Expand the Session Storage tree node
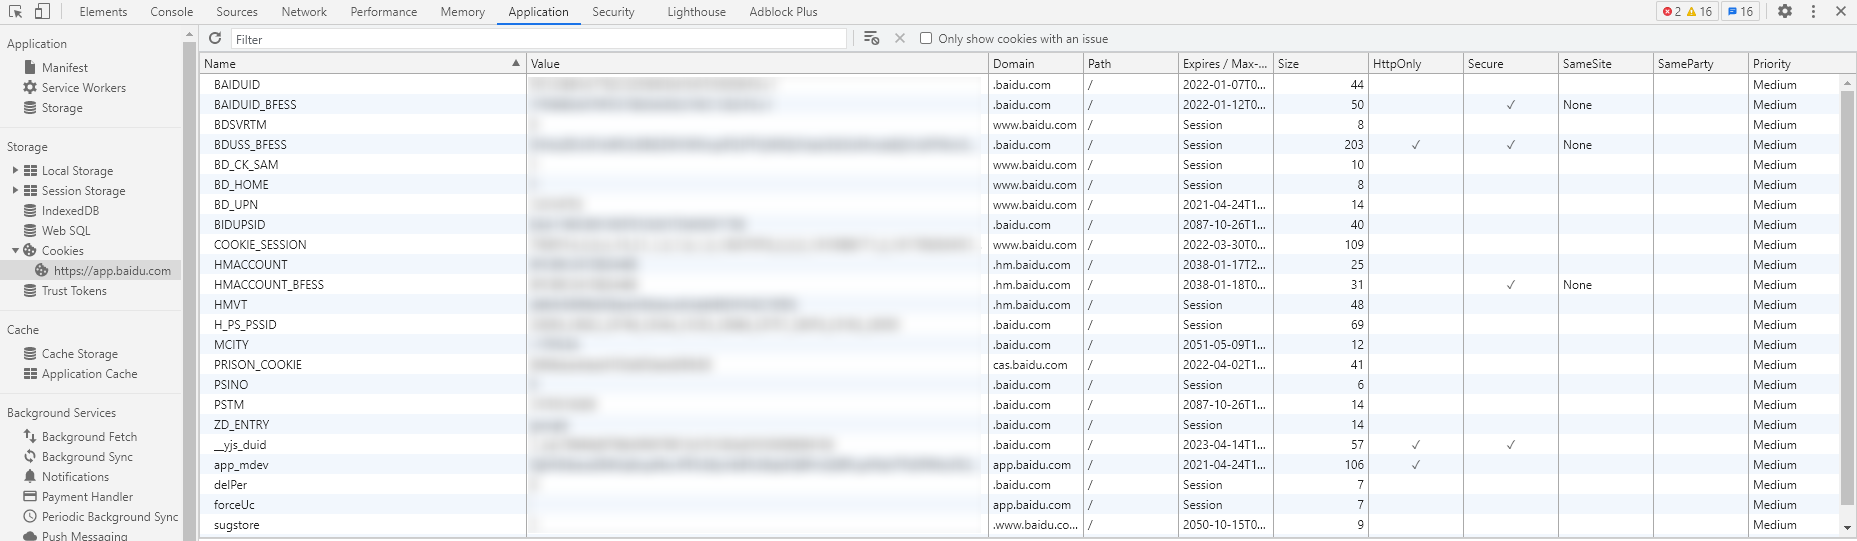 coord(15,191)
